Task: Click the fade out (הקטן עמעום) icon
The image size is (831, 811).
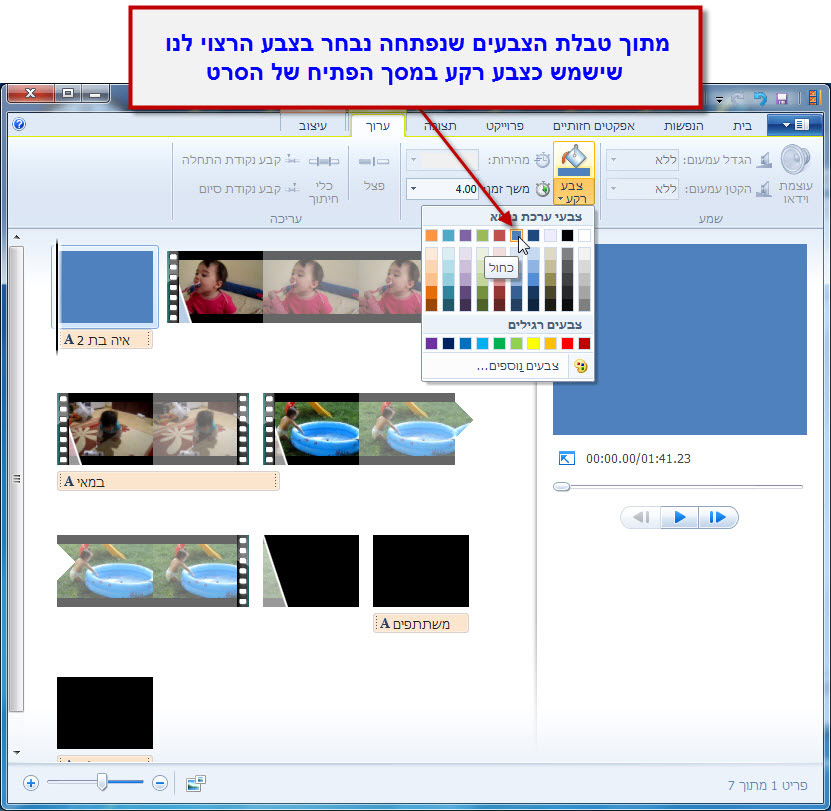Action: (x=764, y=189)
